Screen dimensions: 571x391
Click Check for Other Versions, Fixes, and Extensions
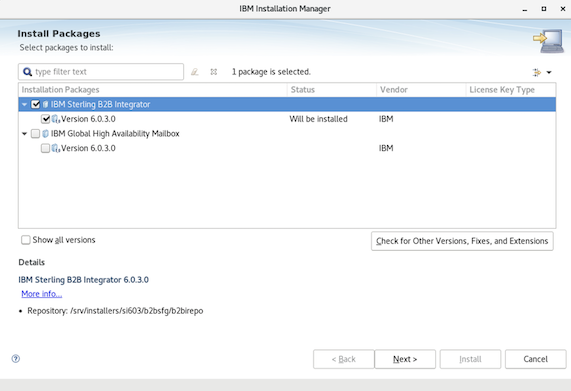coord(462,241)
